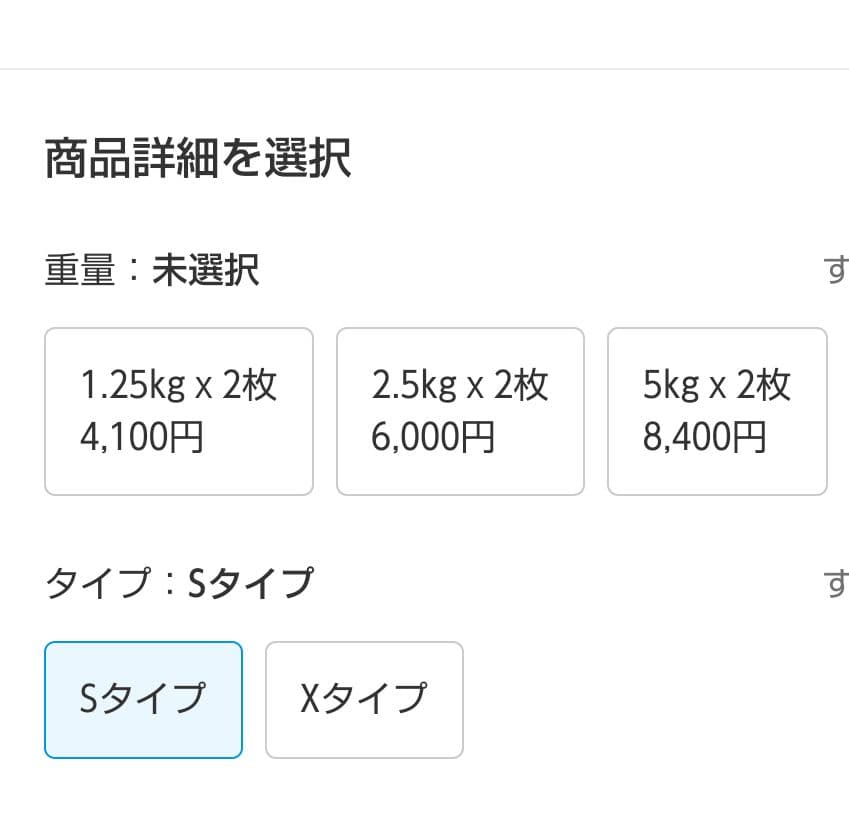Image resolution: width=849 pixels, height=828 pixels.
Task: Click the unselected Xタイプ button
Action: pos(363,699)
